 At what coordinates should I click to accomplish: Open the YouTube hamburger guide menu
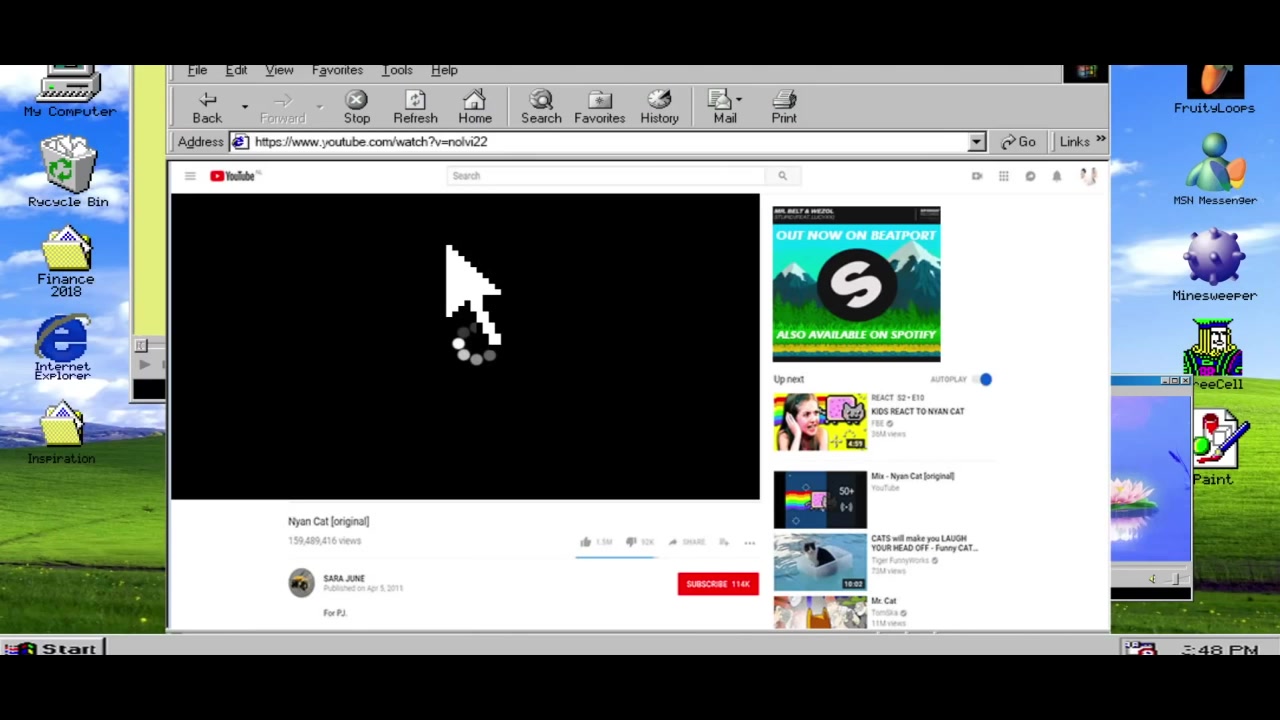point(190,176)
